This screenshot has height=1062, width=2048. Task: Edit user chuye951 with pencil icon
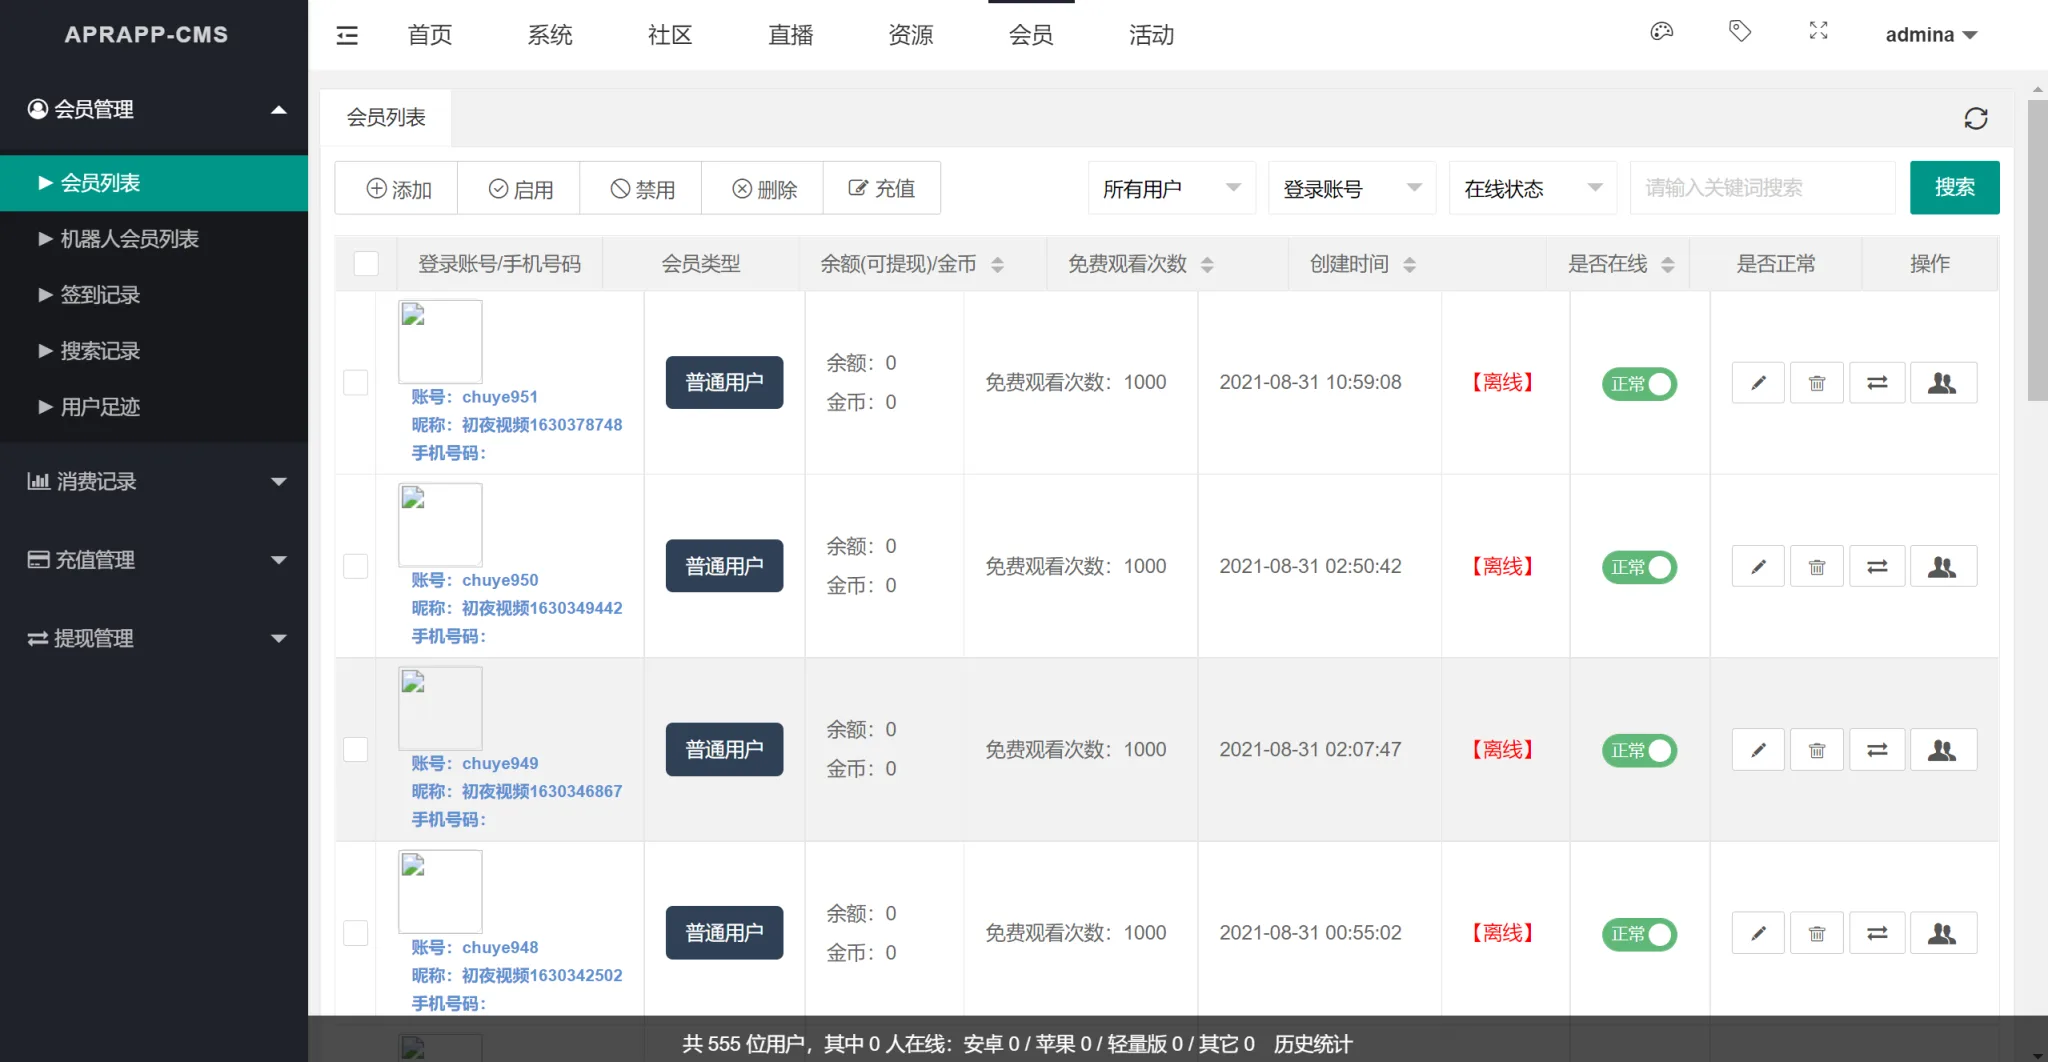[x=1758, y=383]
